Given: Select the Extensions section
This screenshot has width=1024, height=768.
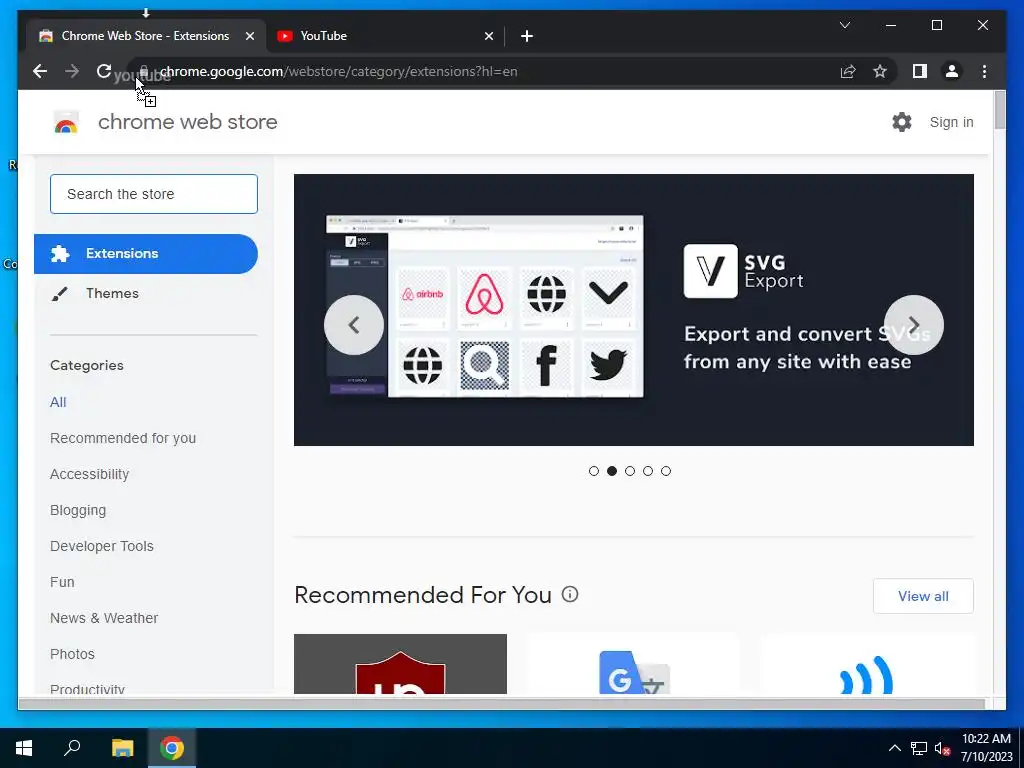Looking at the screenshot, I should click(x=146, y=253).
